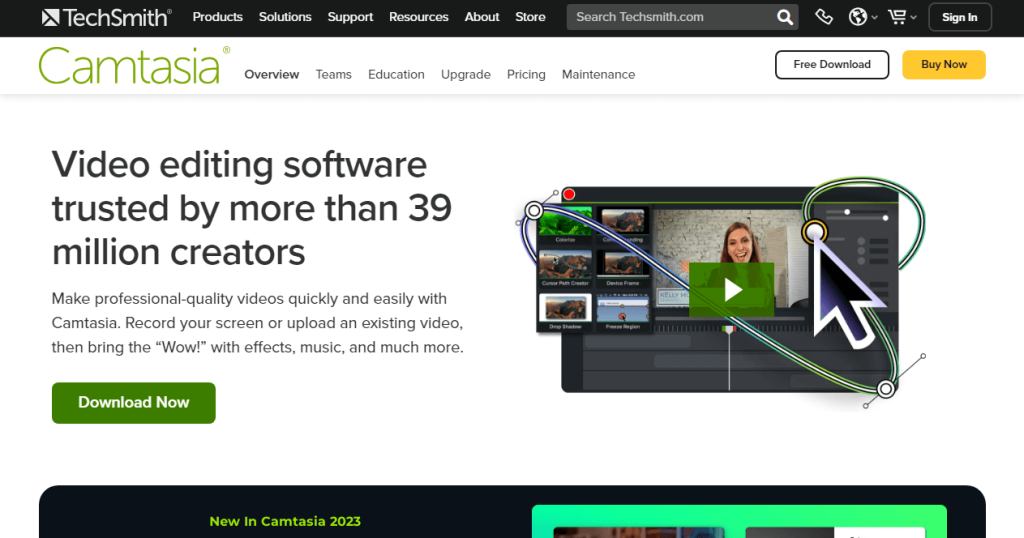Click the search magnifier icon
This screenshot has height=538, width=1024.
pyautogui.click(x=785, y=18)
